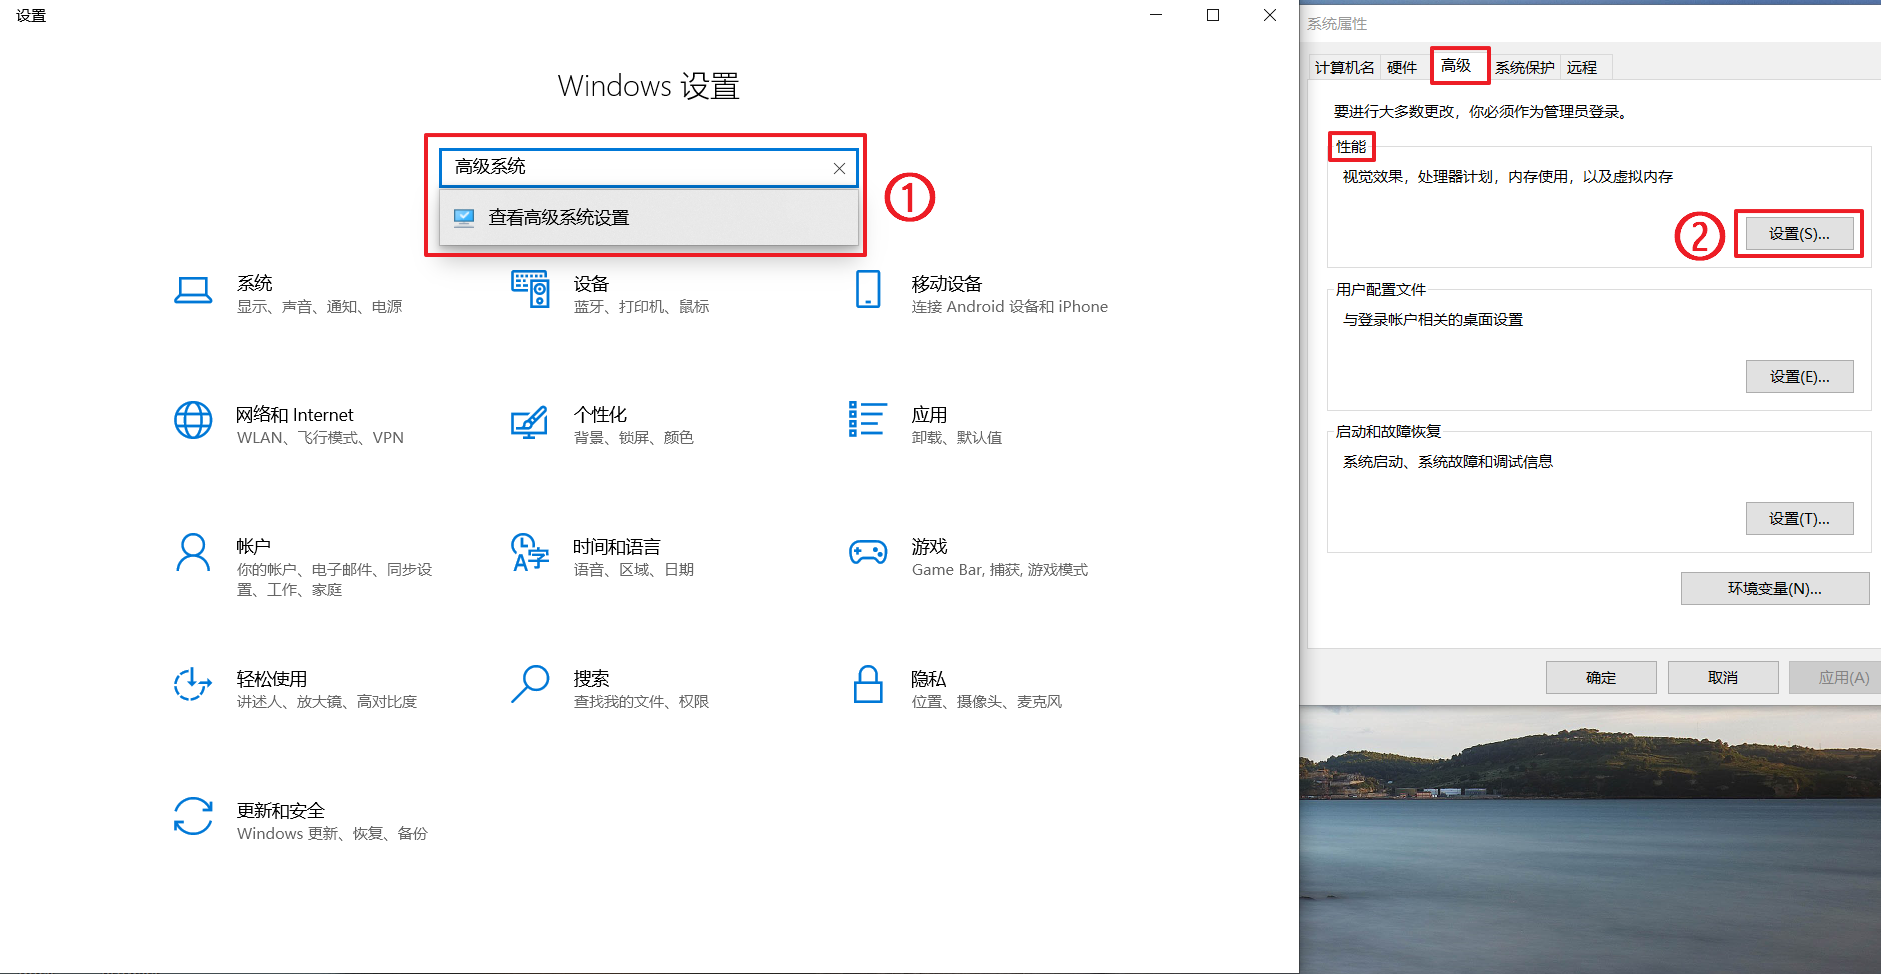This screenshot has width=1881, height=974.
Task: Open the 系统 settings laptop icon
Action: point(193,291)
